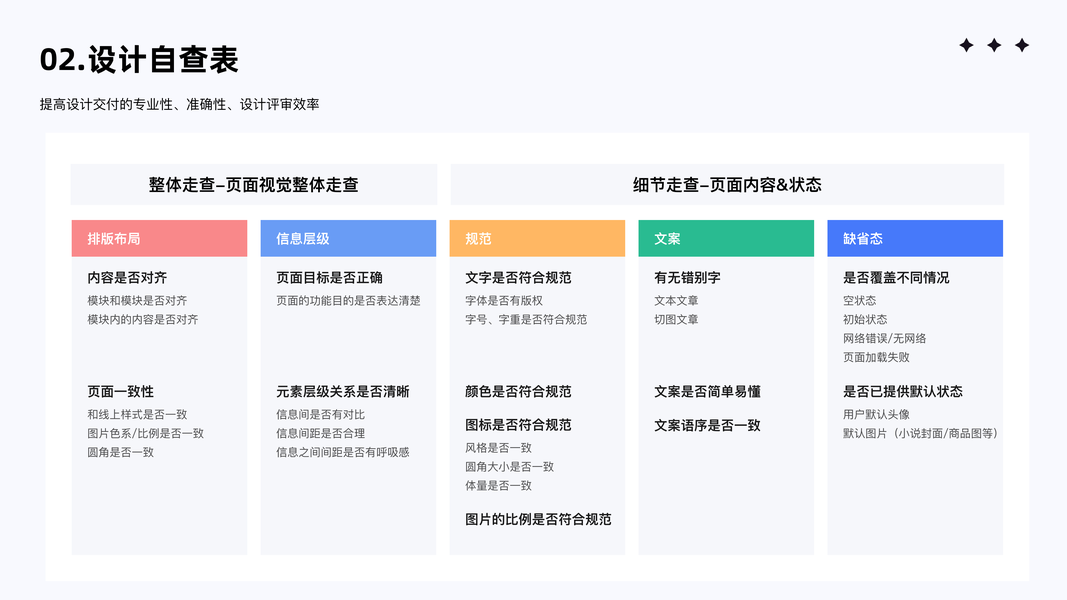Select the 整体走查–页面视觉整体走查 section header
The image size is (1067, 600).
coord(254,185)
